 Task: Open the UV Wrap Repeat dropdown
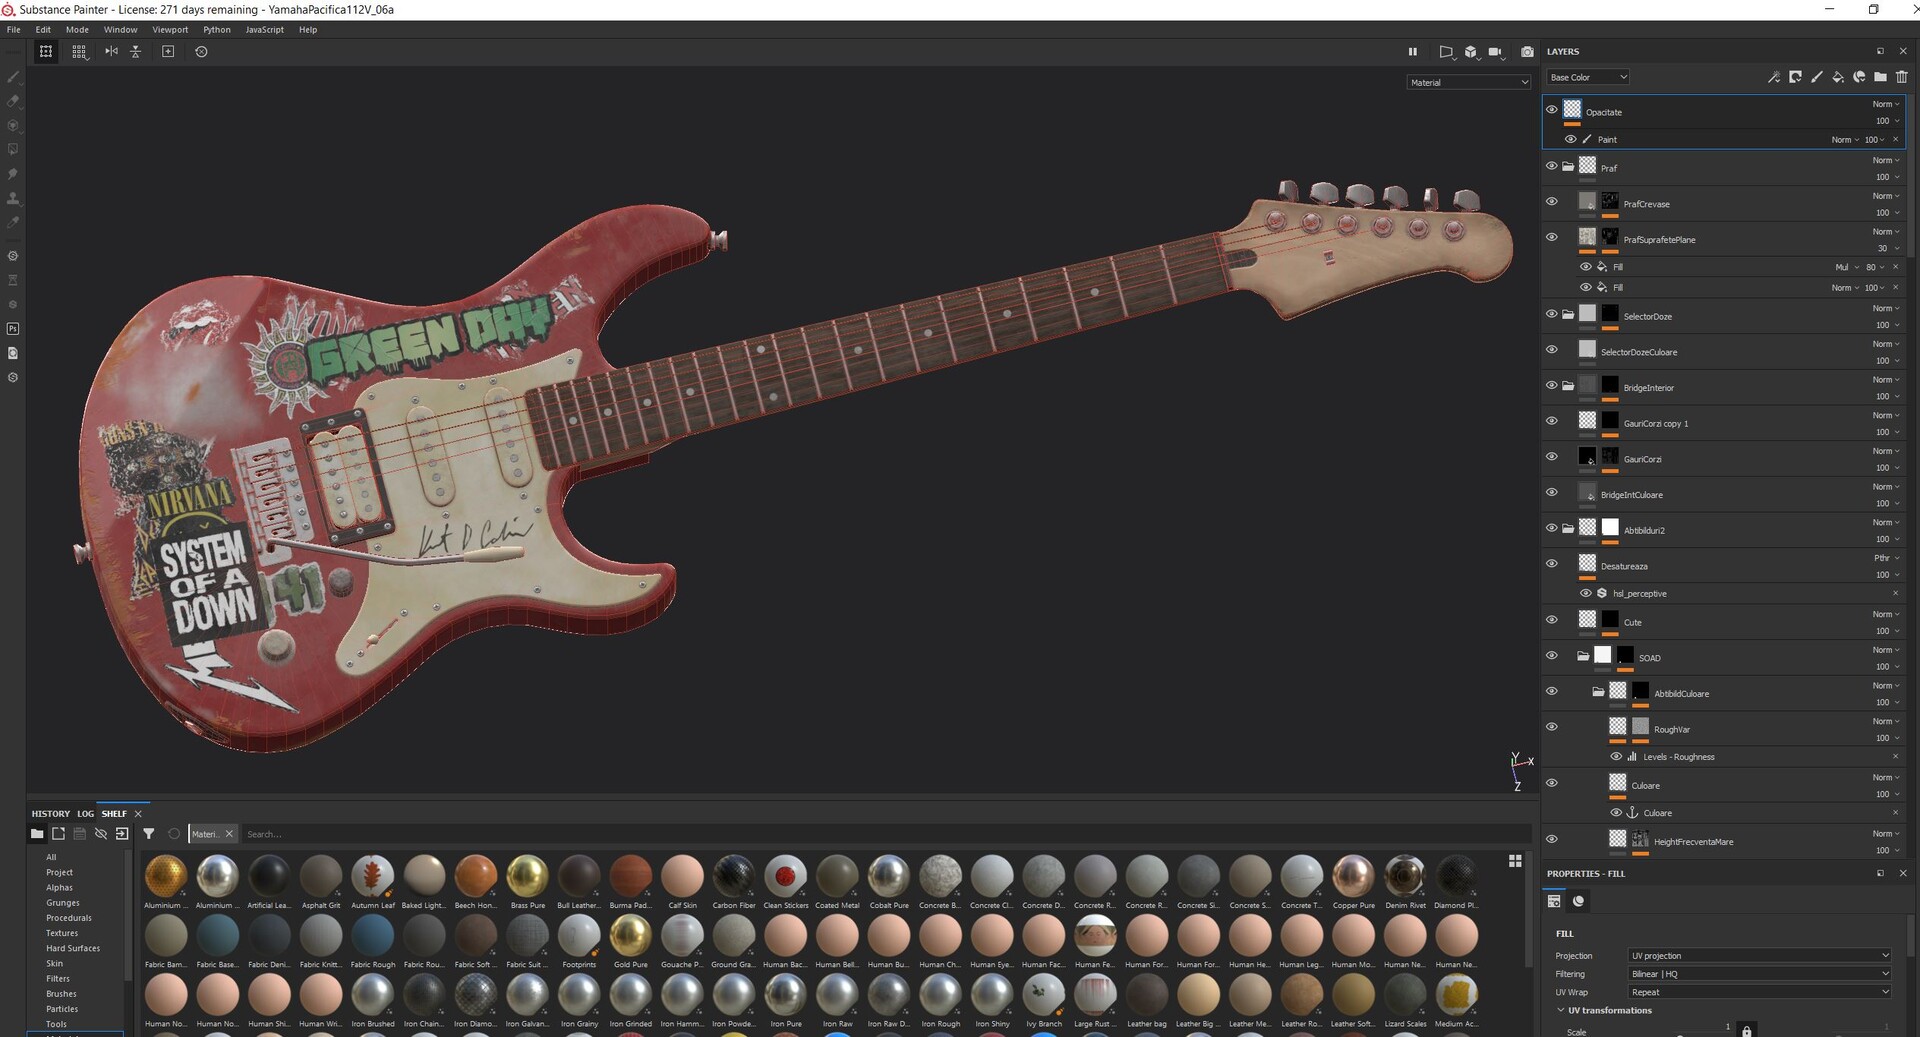click(x=1759, y=992)
